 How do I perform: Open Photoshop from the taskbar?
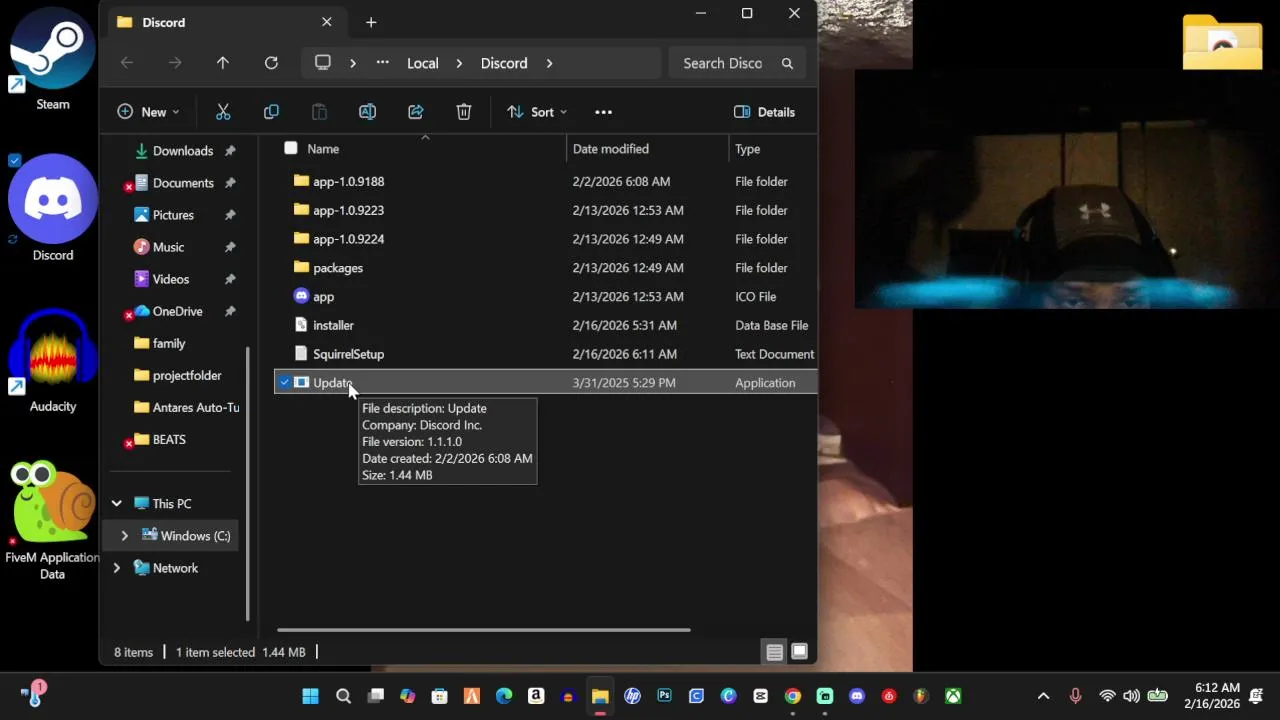pyautogui.click(x=664, y=696)
